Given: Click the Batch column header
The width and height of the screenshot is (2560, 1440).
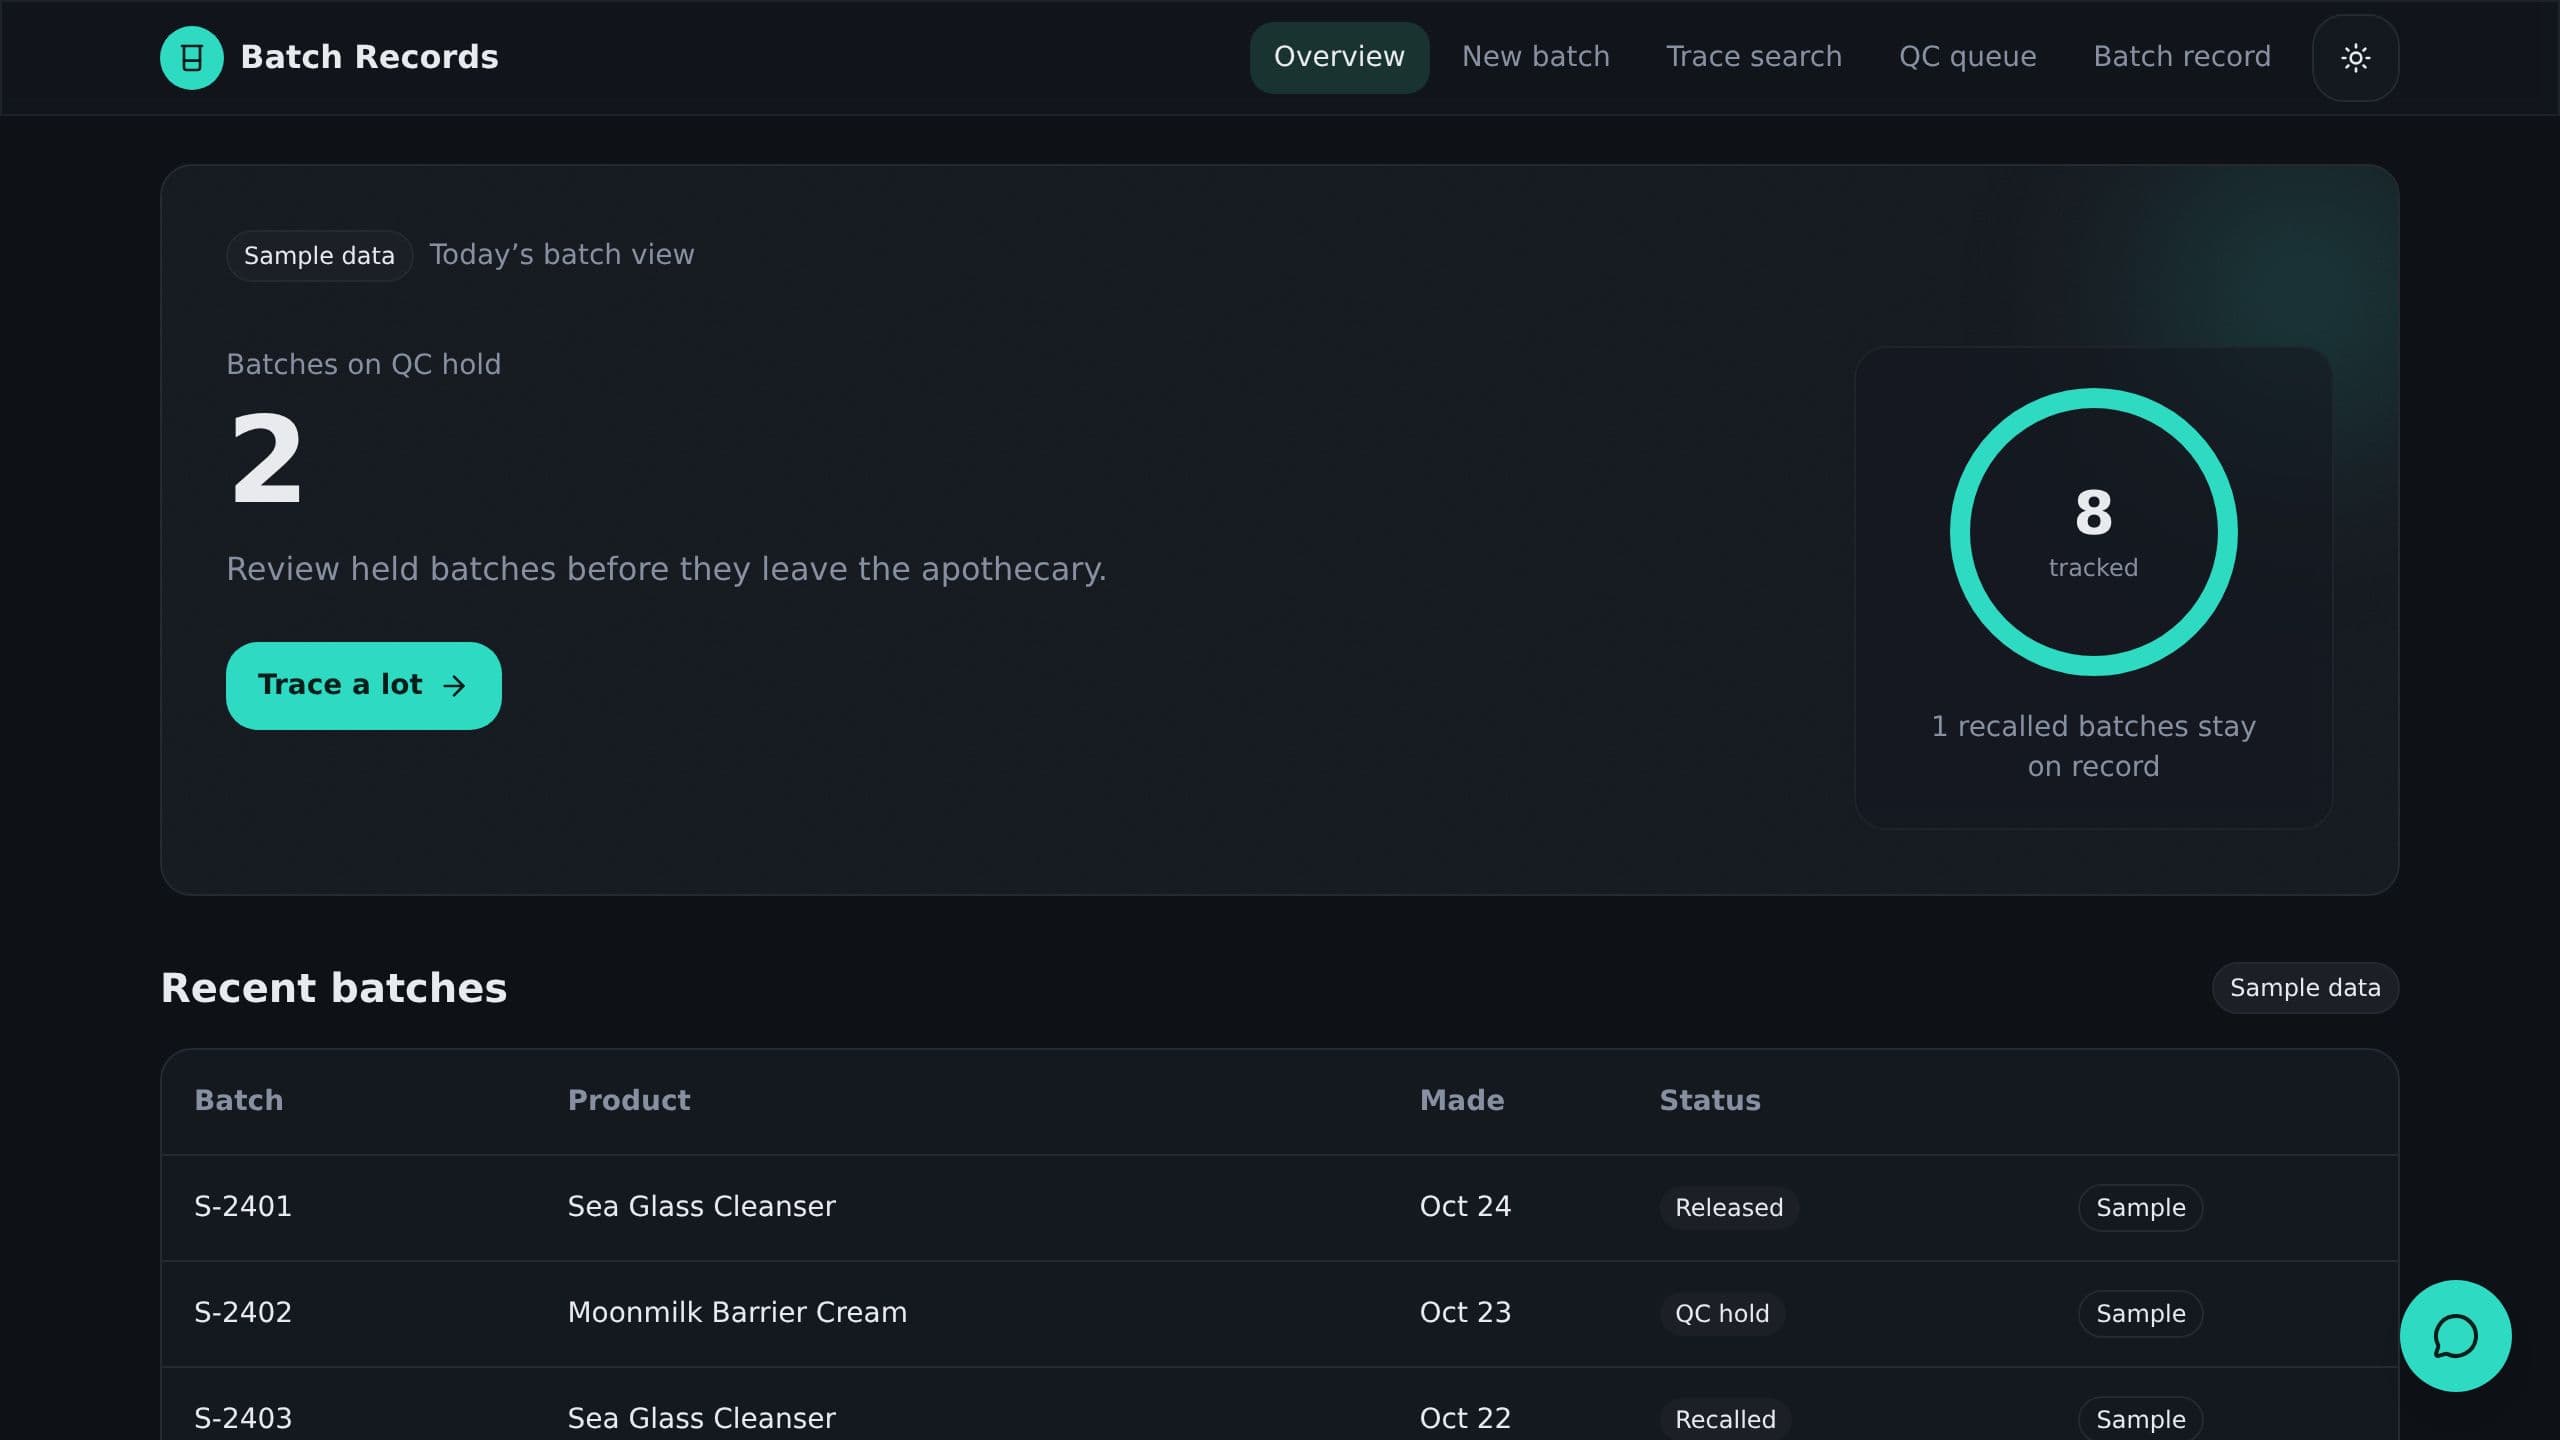Looking at the screenshot, I should 239,1101.
